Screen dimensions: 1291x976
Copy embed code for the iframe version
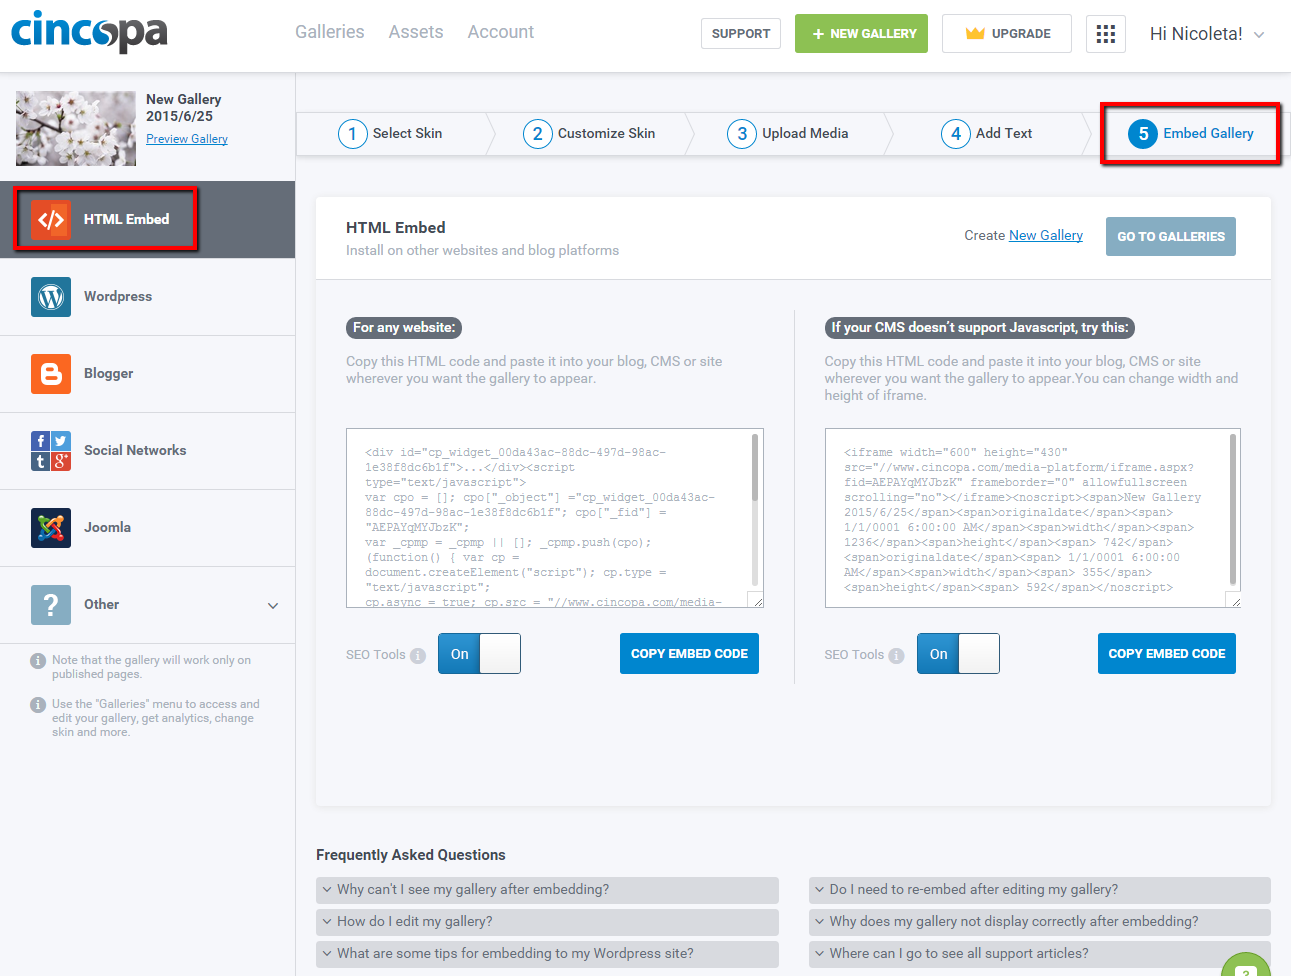pos(1167,654)
